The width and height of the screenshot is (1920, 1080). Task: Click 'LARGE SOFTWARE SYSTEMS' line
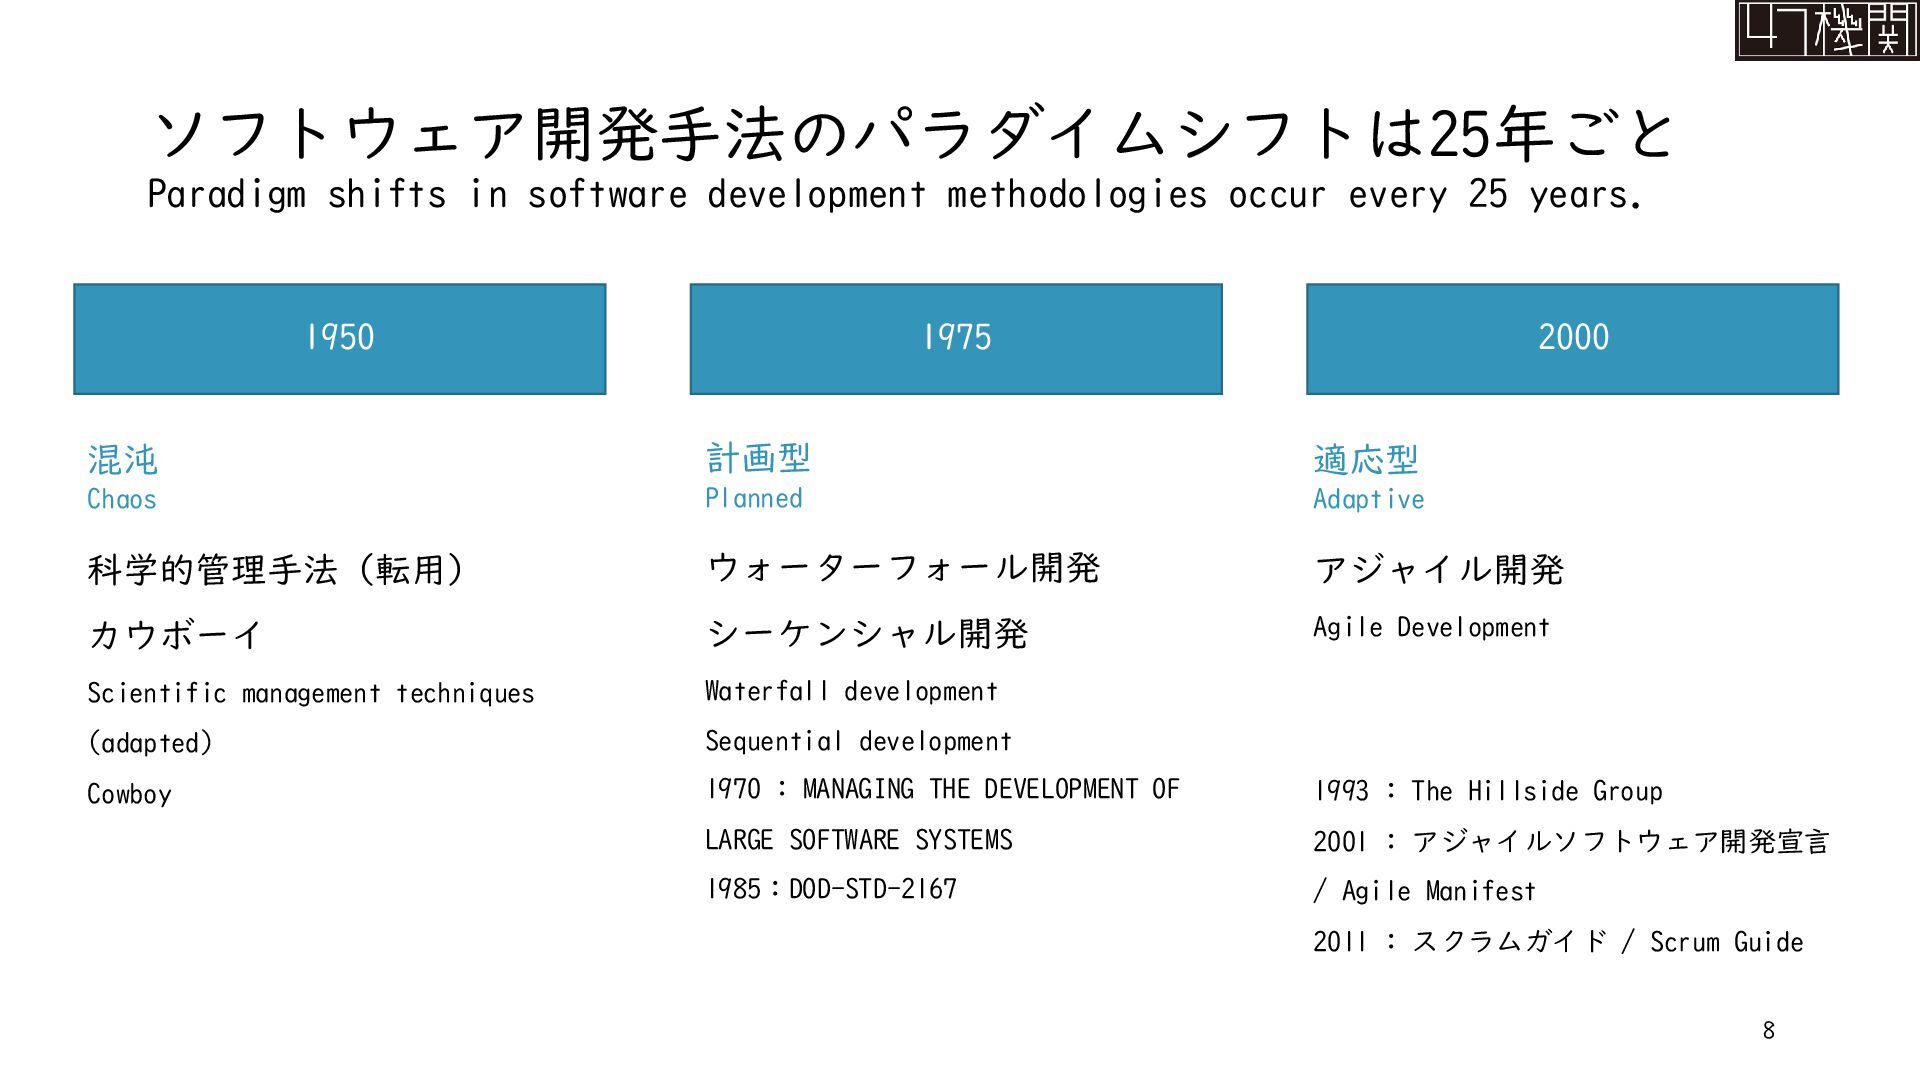pos(859,840)
